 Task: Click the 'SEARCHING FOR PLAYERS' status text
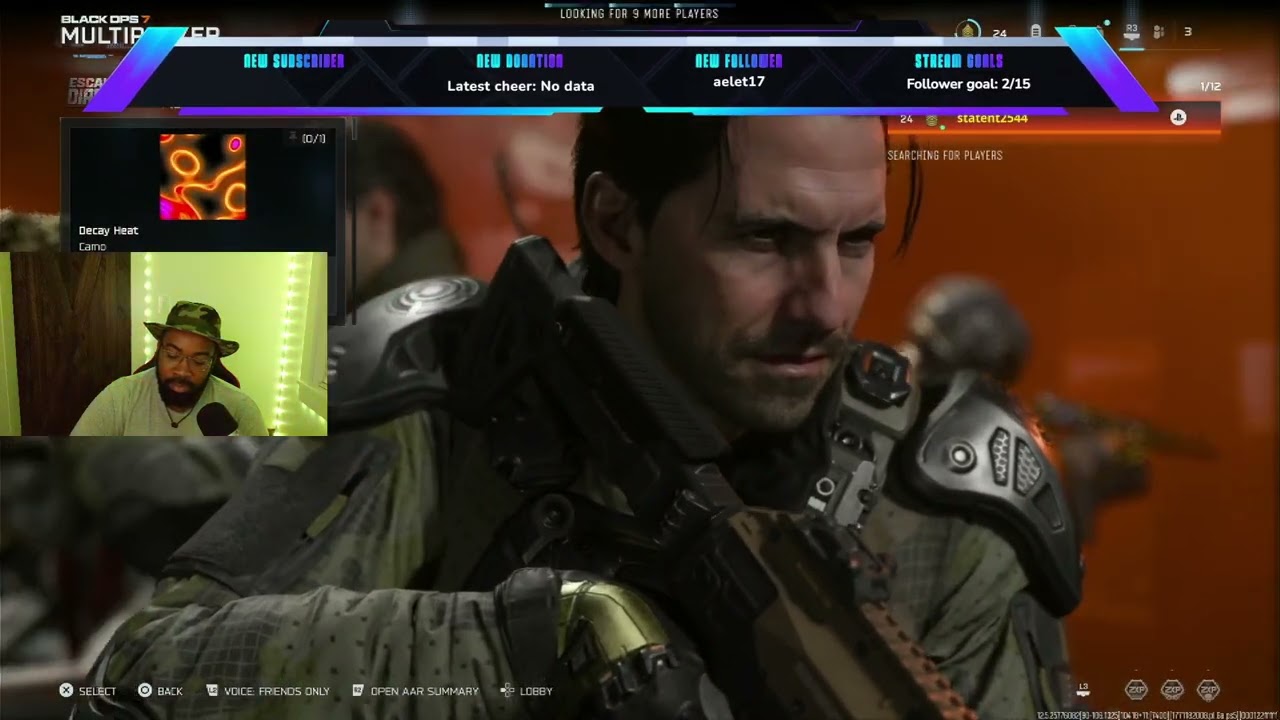pos(945,155)
